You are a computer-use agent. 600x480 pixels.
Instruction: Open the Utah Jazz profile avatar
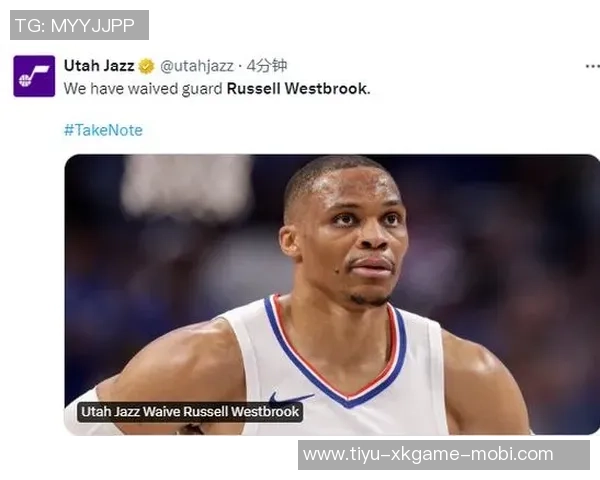tap(34, 76)
